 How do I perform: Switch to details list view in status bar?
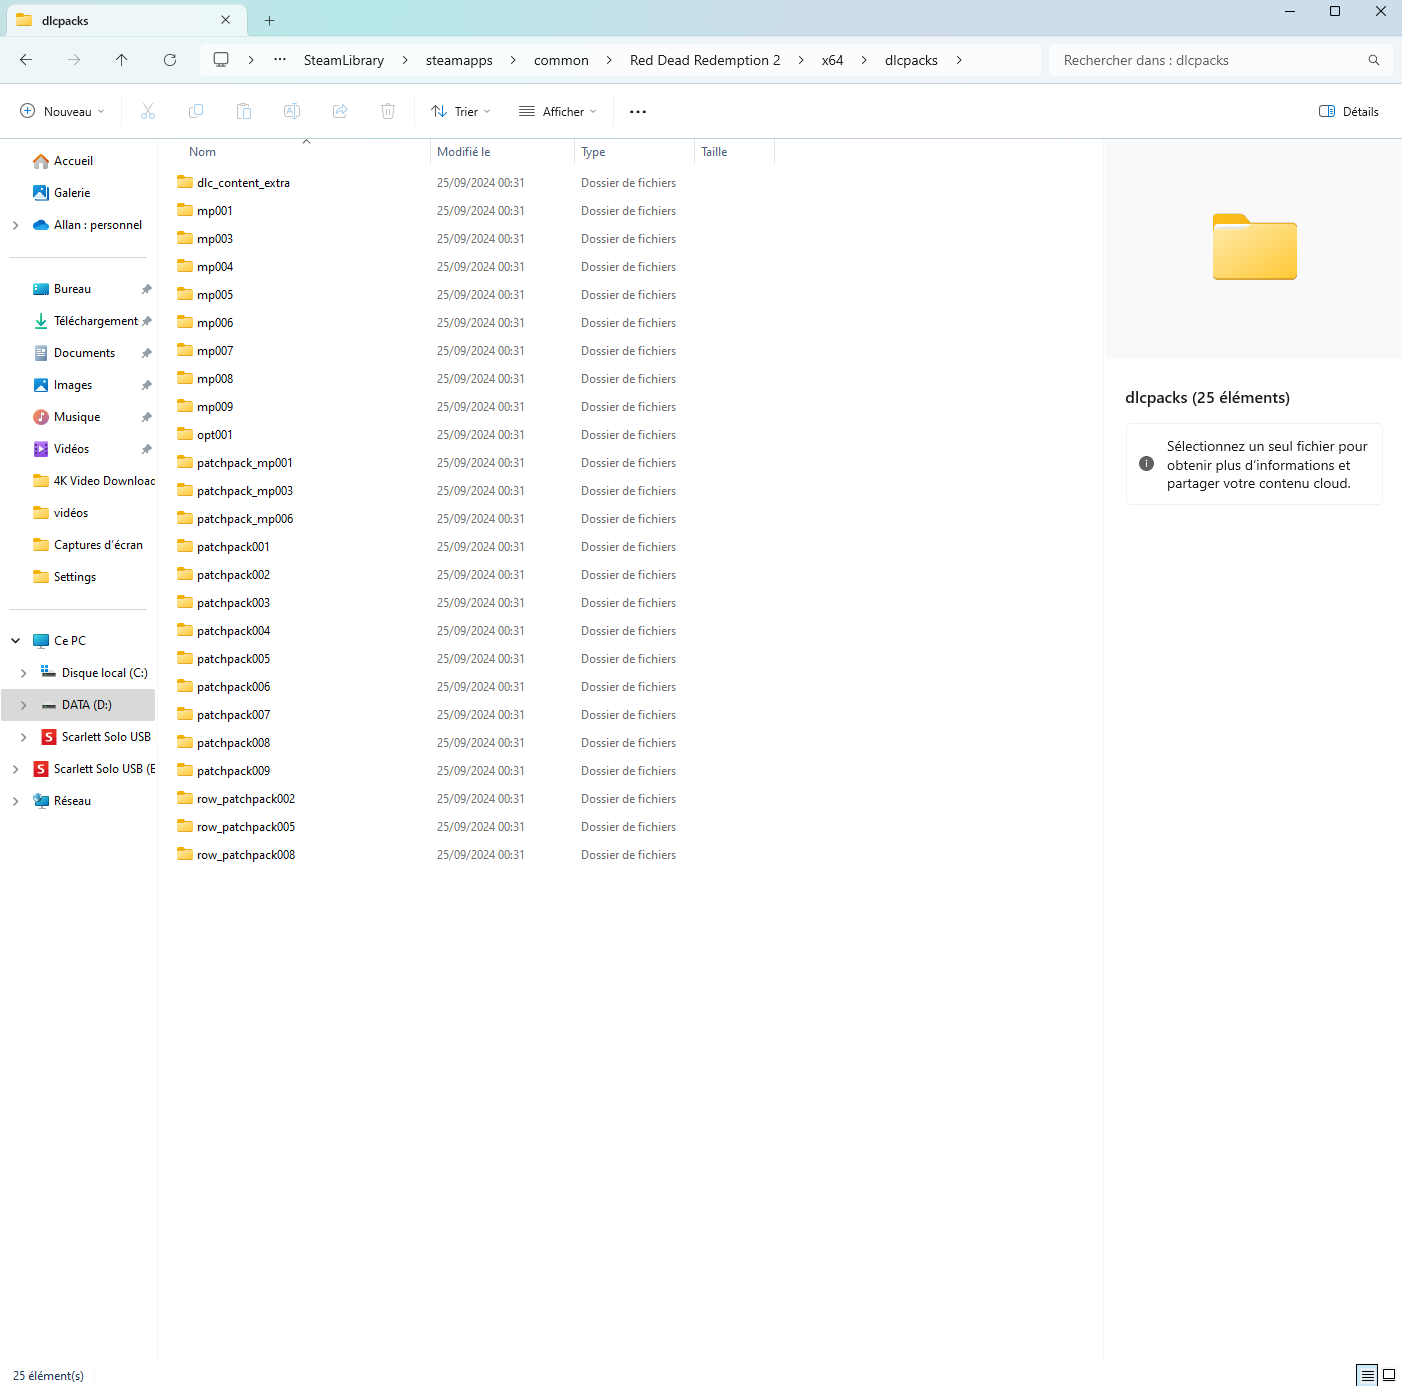tap(1367, 1375)
